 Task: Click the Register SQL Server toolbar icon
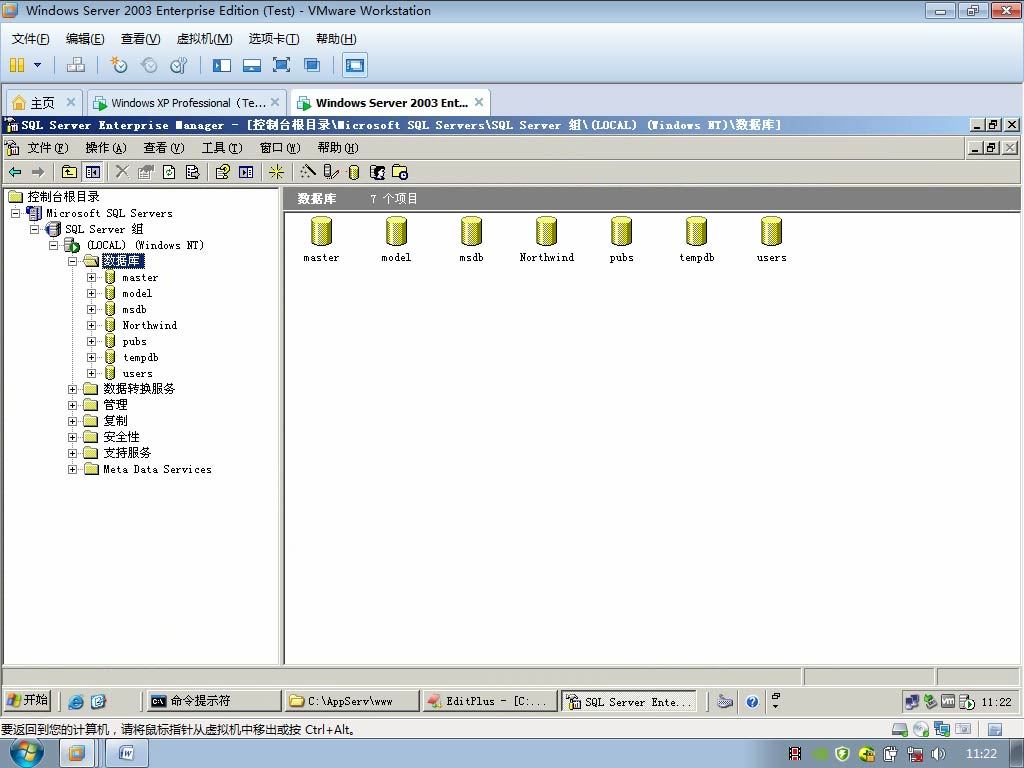click(x=331, y=172)
